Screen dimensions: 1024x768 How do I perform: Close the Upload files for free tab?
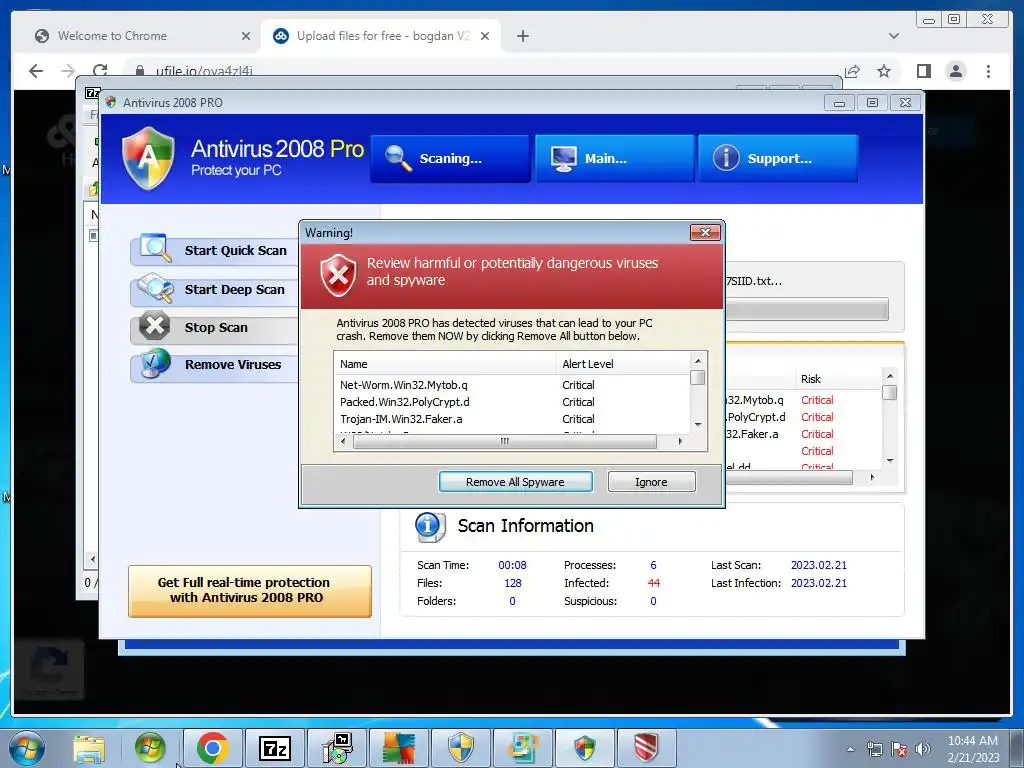(485, 36)
